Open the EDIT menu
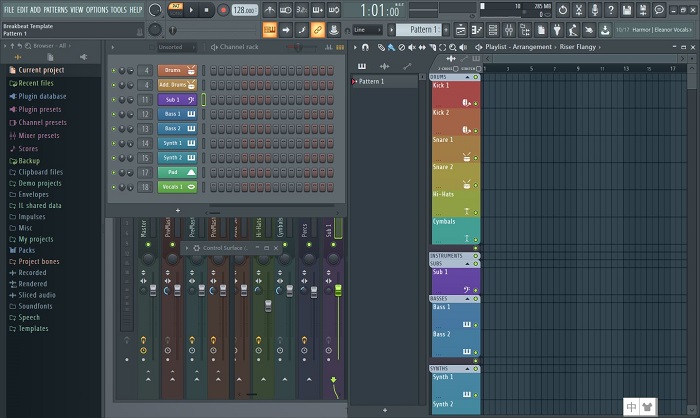Screen dimensions: 700x418 click(22, 9)
